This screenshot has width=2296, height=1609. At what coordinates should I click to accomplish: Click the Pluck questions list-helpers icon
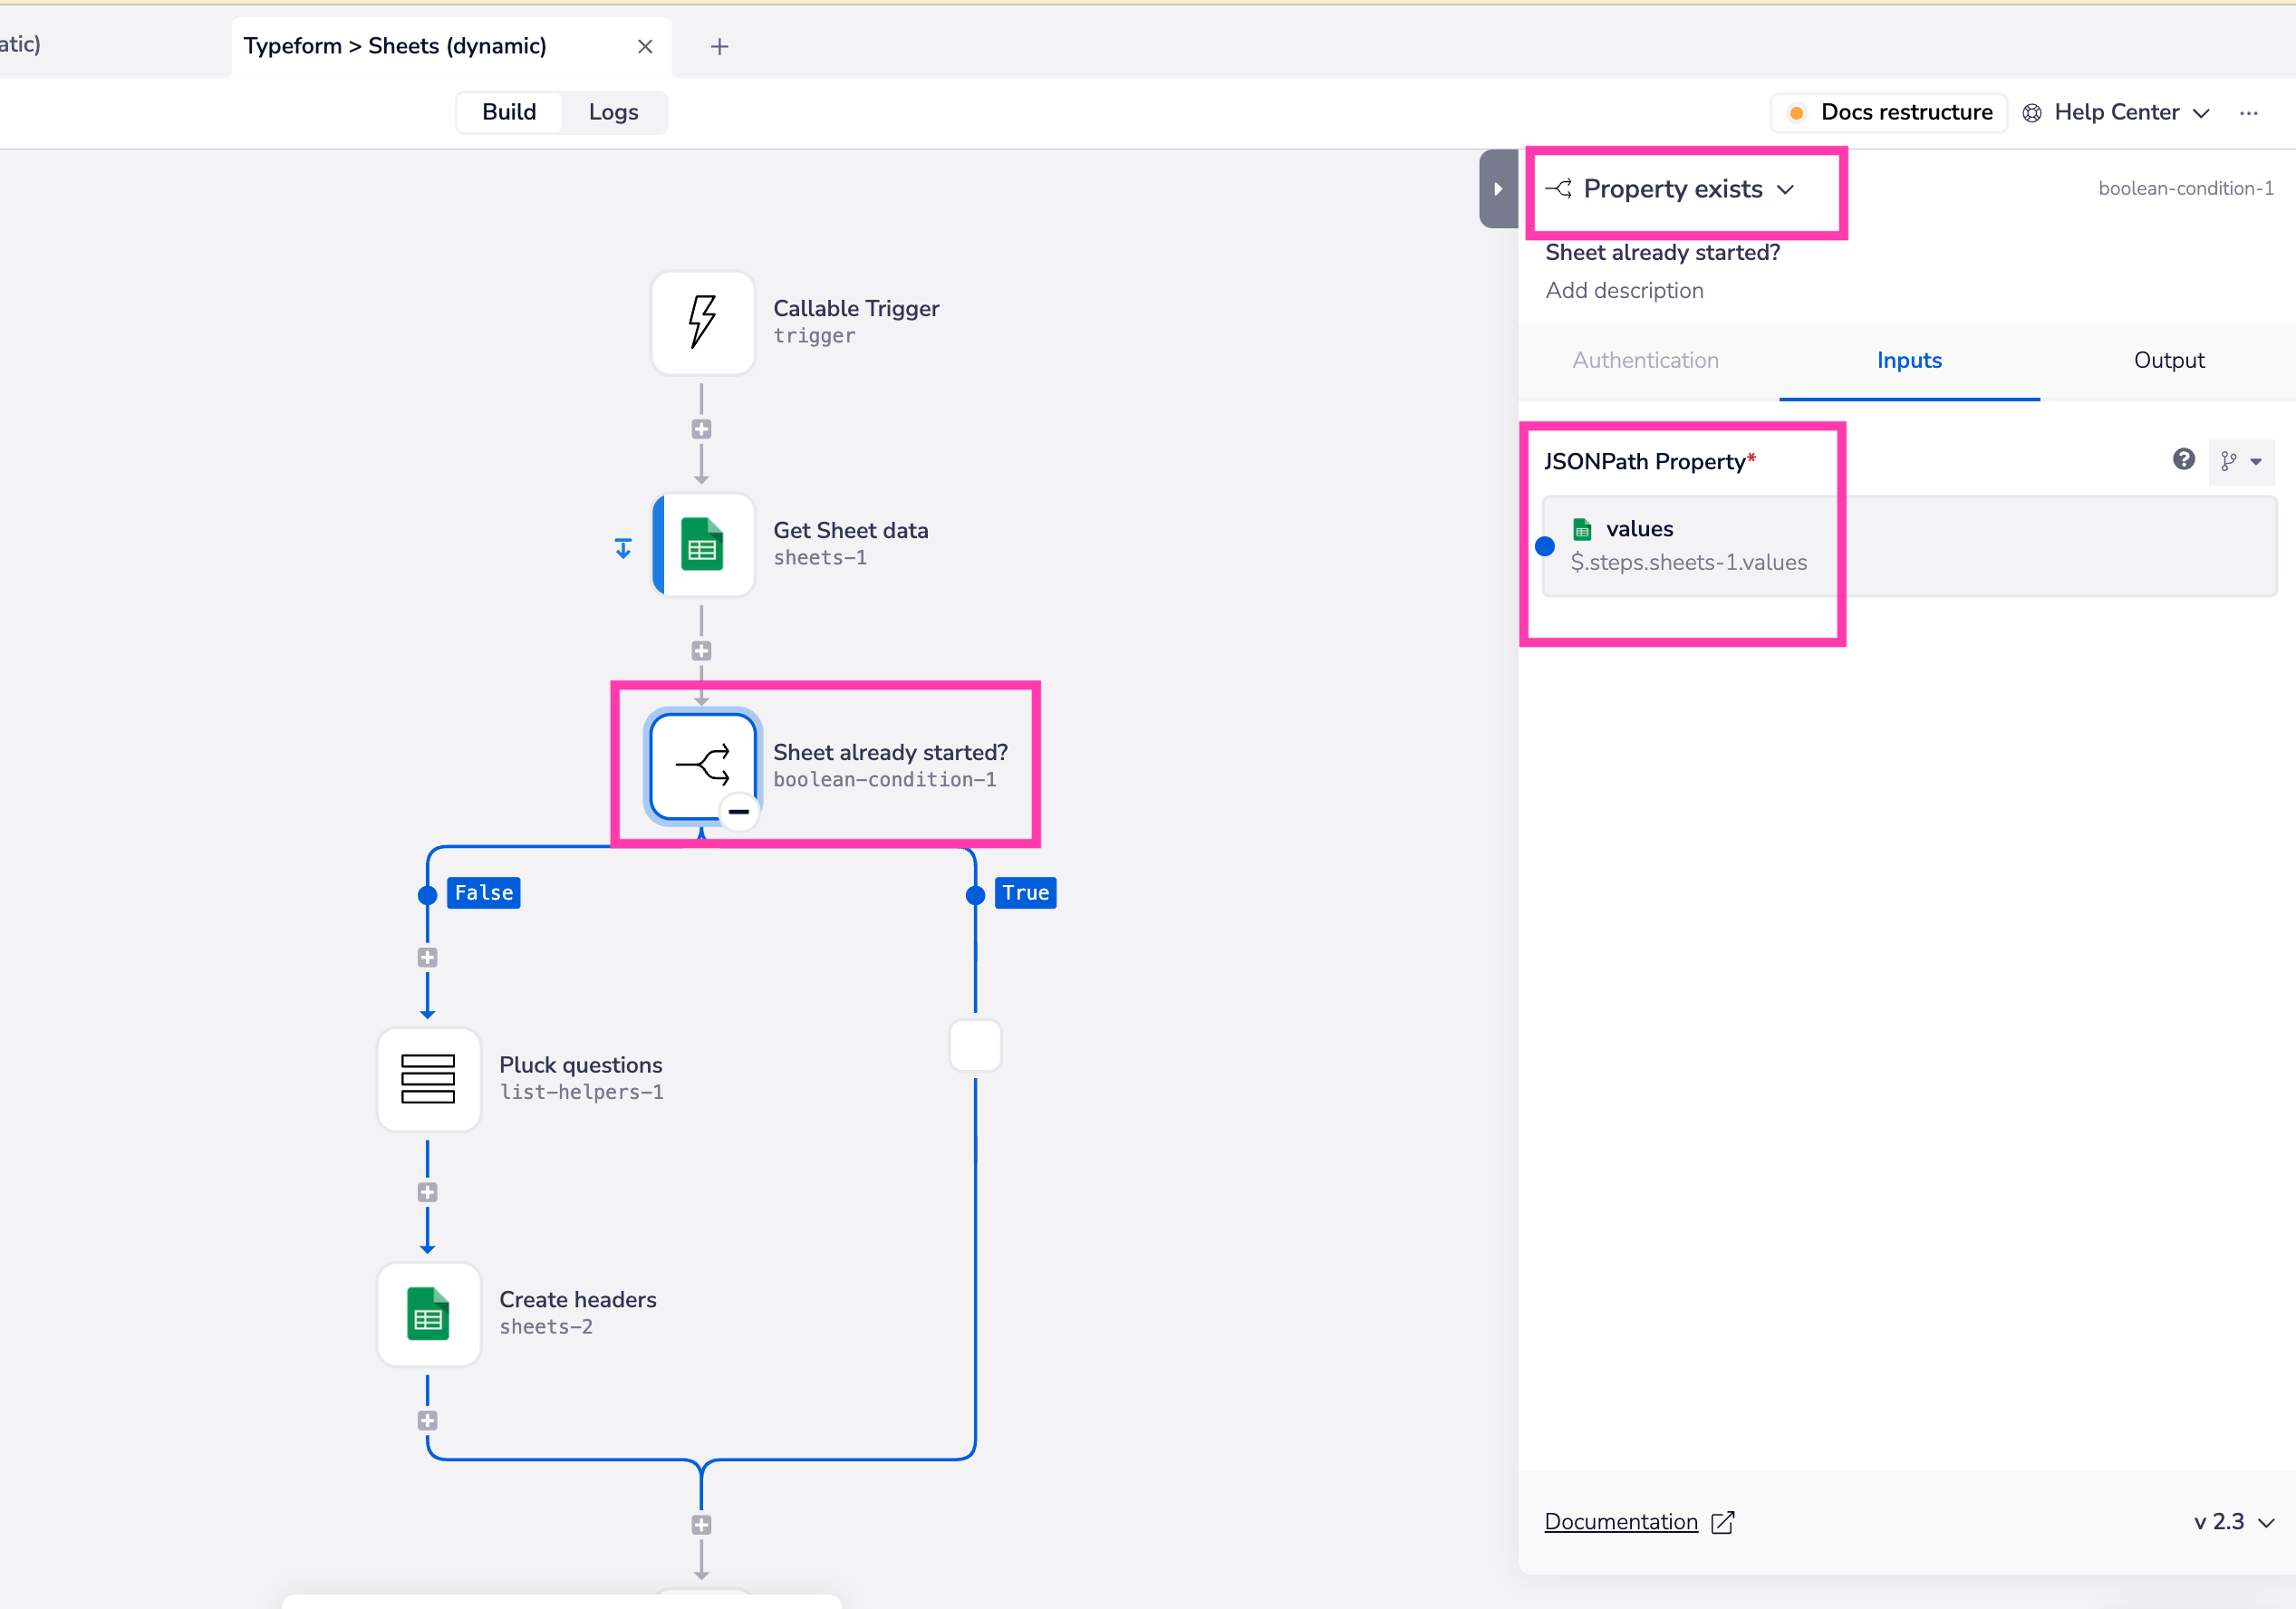click(x=428, y=1079)
